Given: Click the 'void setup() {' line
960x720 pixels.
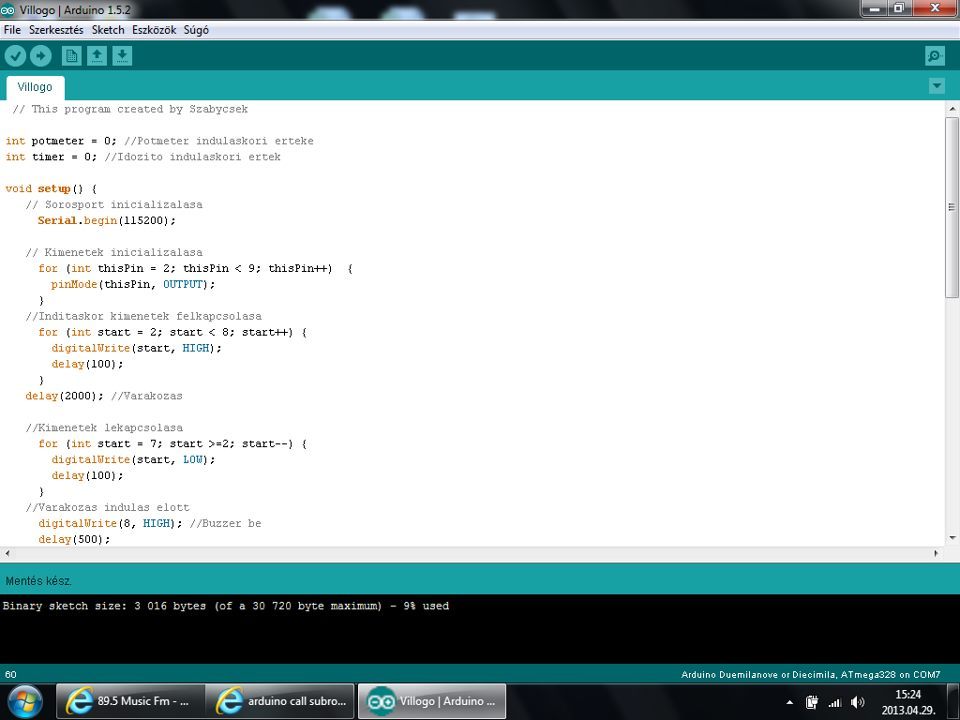Looking at the screenshot, I should pyautogui.click(x=51, y=189).
